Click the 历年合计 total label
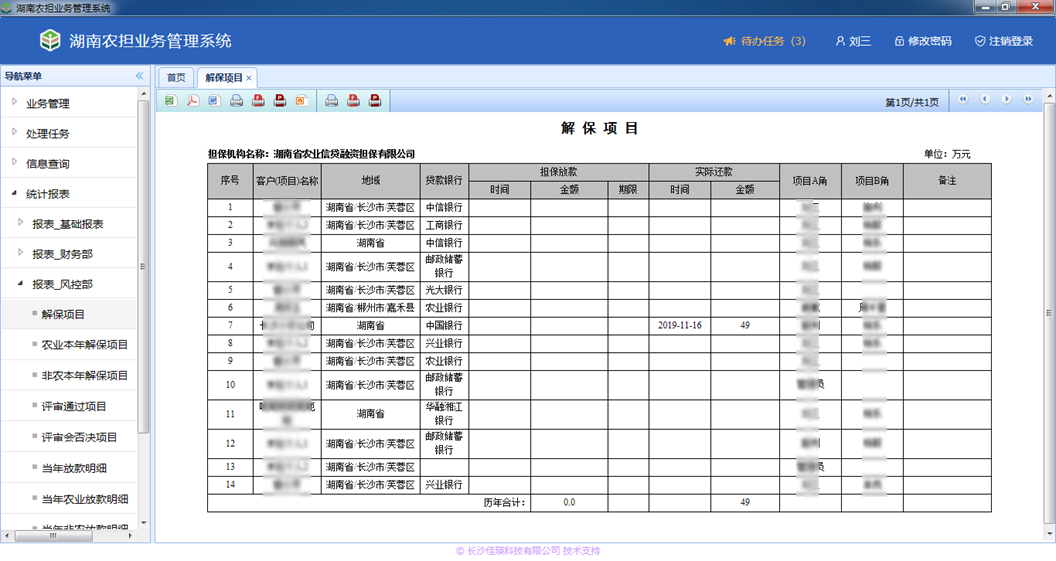The image size is (1056, 561). point(504,502)
